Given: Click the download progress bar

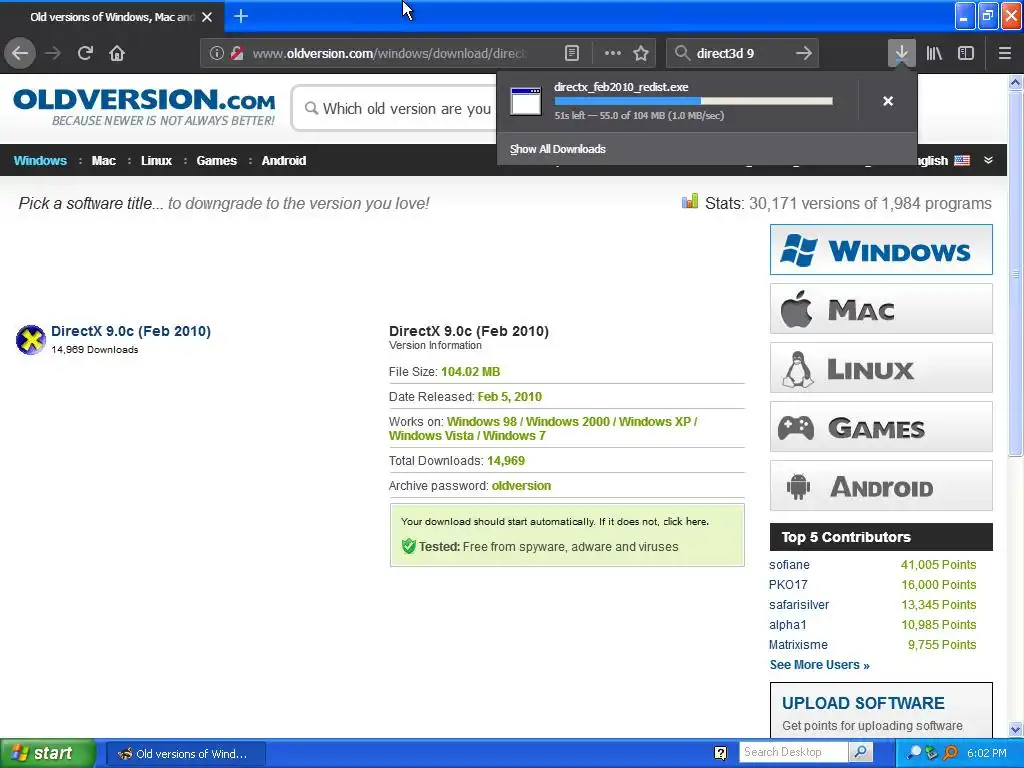Looking at the screenshot, I should pyautogui.click(x=694, y=101).
